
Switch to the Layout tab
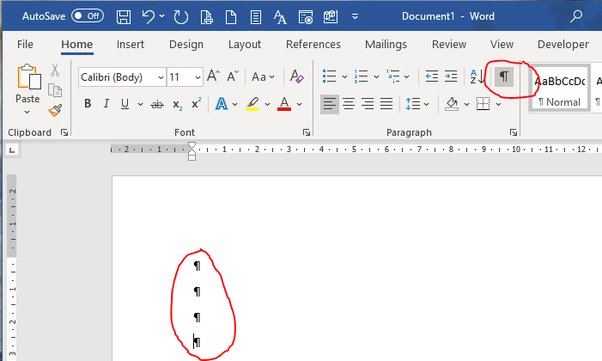(x=245, y=44)
